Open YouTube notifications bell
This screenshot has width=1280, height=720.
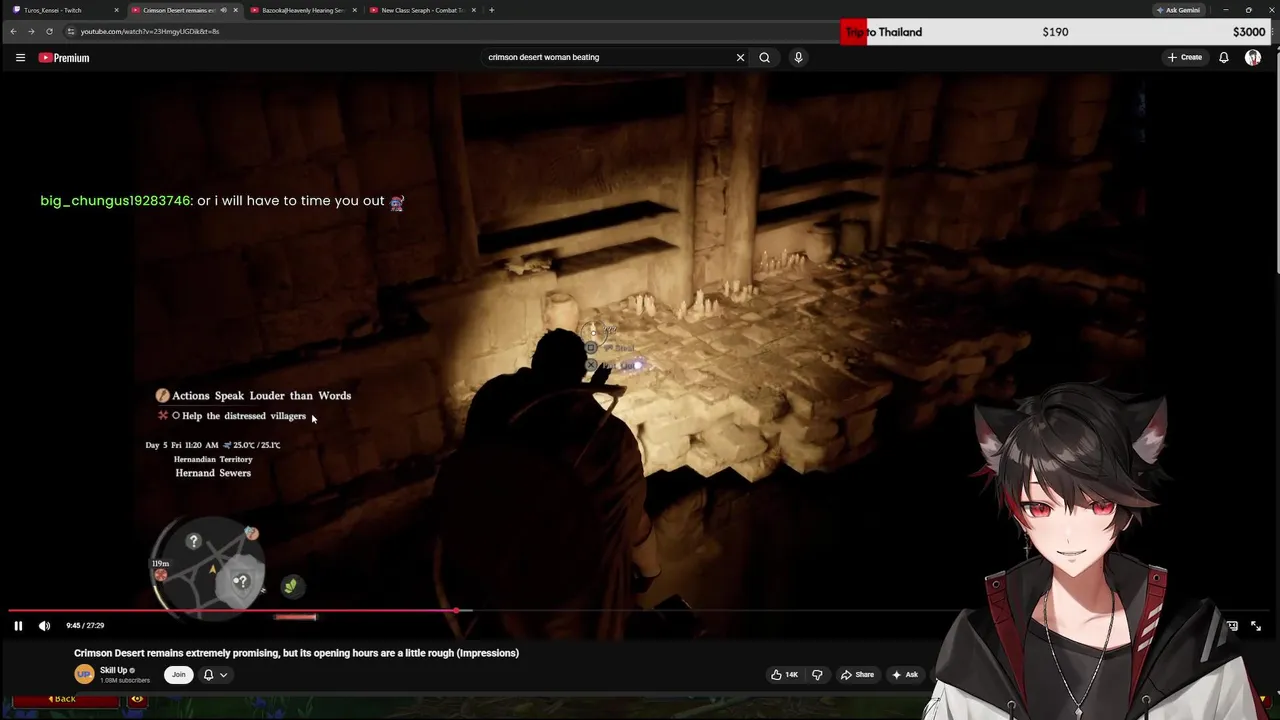pyautogui.click(x=1223, y=58)
